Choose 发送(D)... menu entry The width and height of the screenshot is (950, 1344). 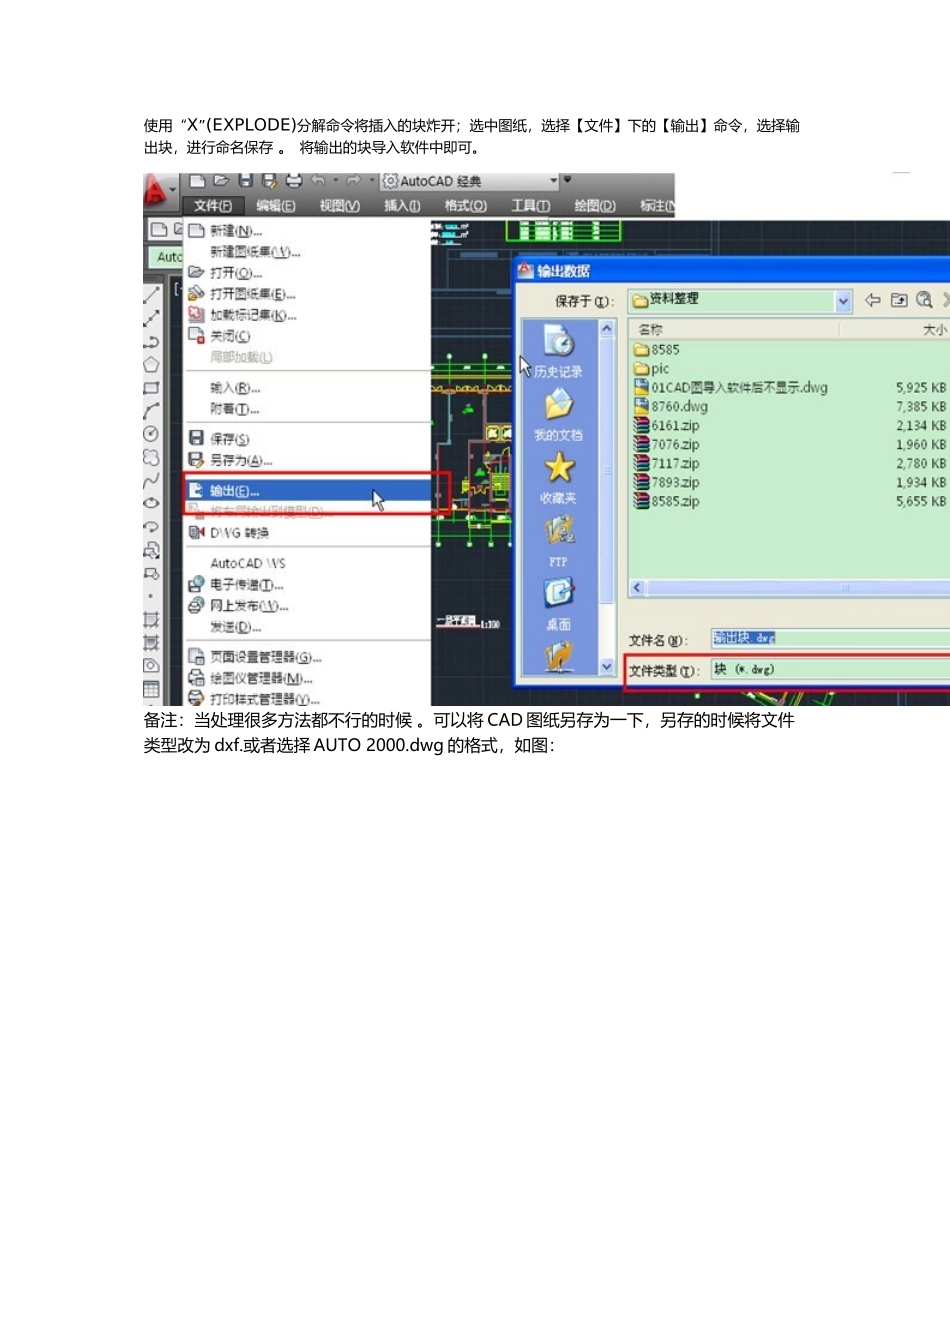[x=308, y=627]
